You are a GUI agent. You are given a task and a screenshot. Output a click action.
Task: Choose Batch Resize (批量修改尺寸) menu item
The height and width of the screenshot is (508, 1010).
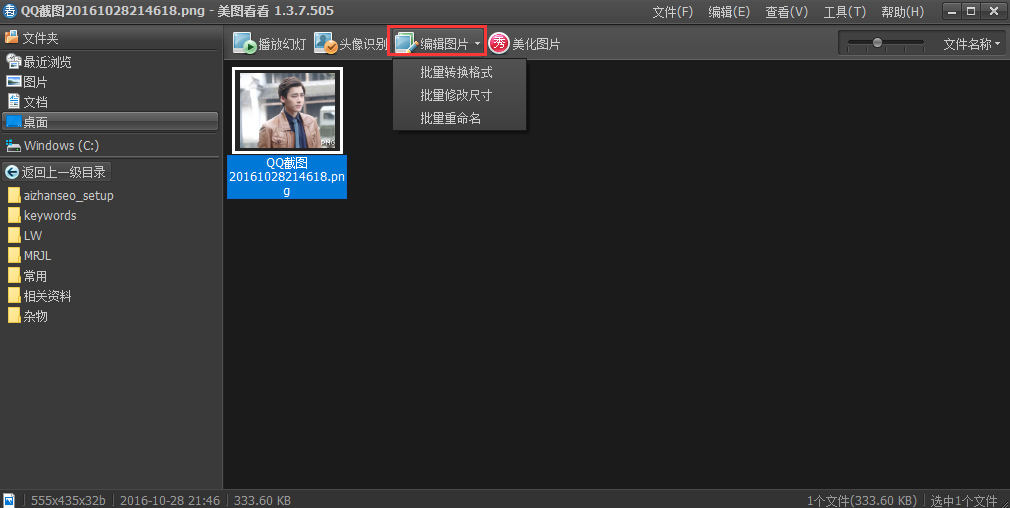pos(457,96)
